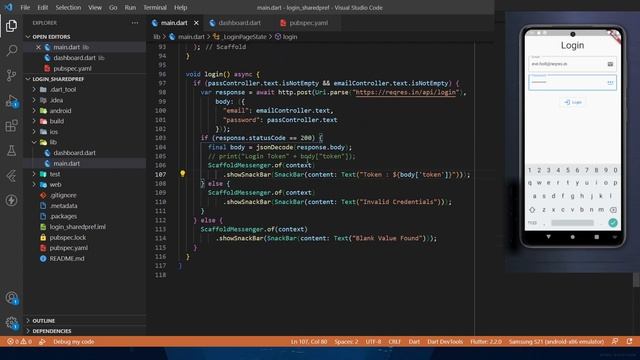Image resolution: width=640 pixels, height=360 pixels.
Task: Click the lightbulb code action on line 107
Action: point(182,174)
